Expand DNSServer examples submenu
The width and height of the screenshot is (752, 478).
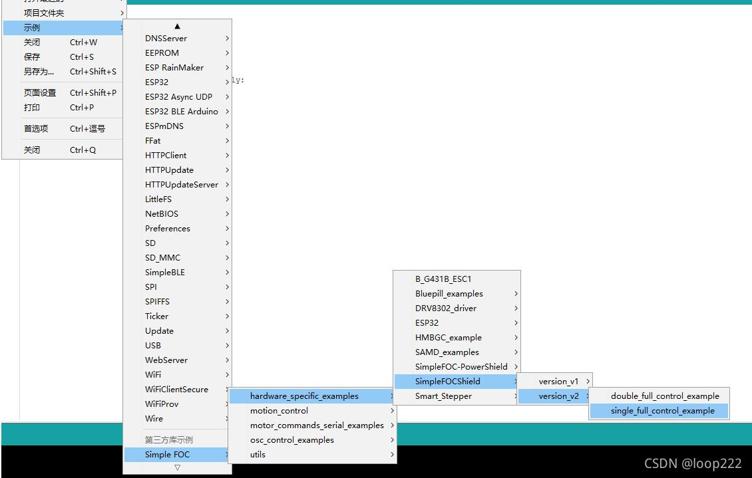point(177,38)
